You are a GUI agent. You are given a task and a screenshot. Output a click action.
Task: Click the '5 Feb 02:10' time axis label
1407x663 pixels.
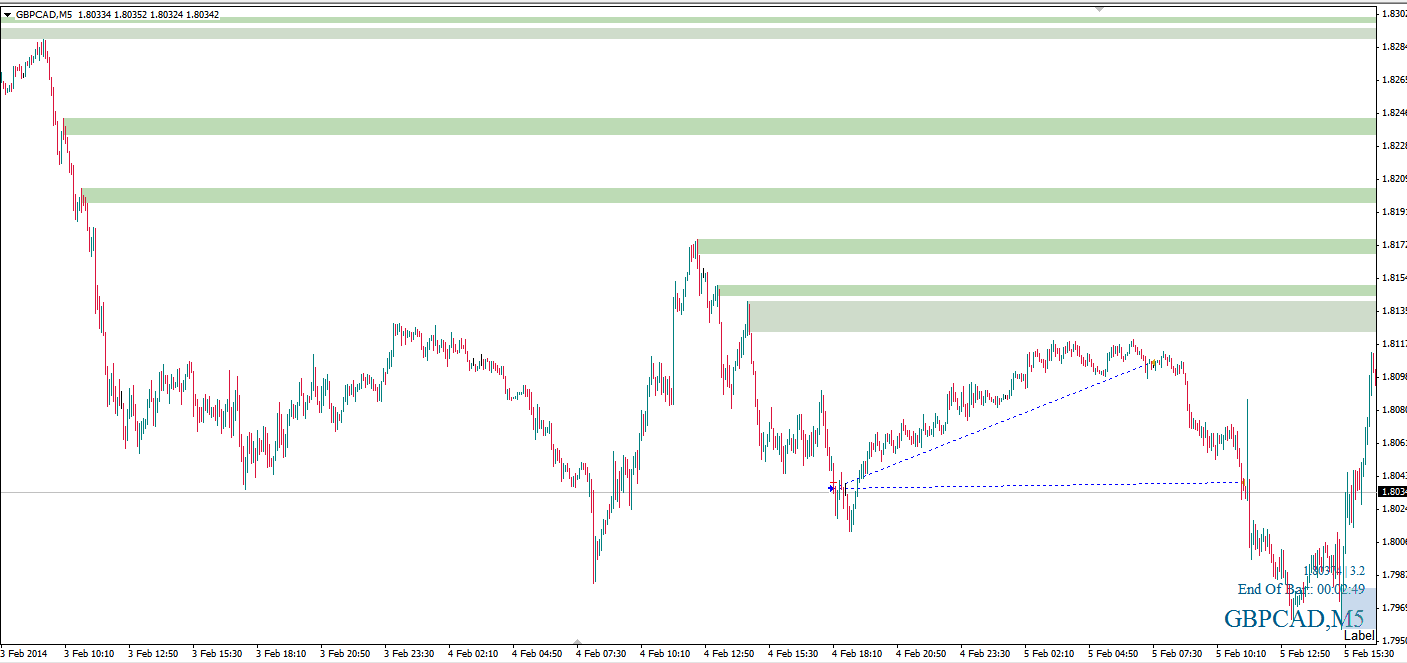pyautogui.click(x=1049, y=653)
